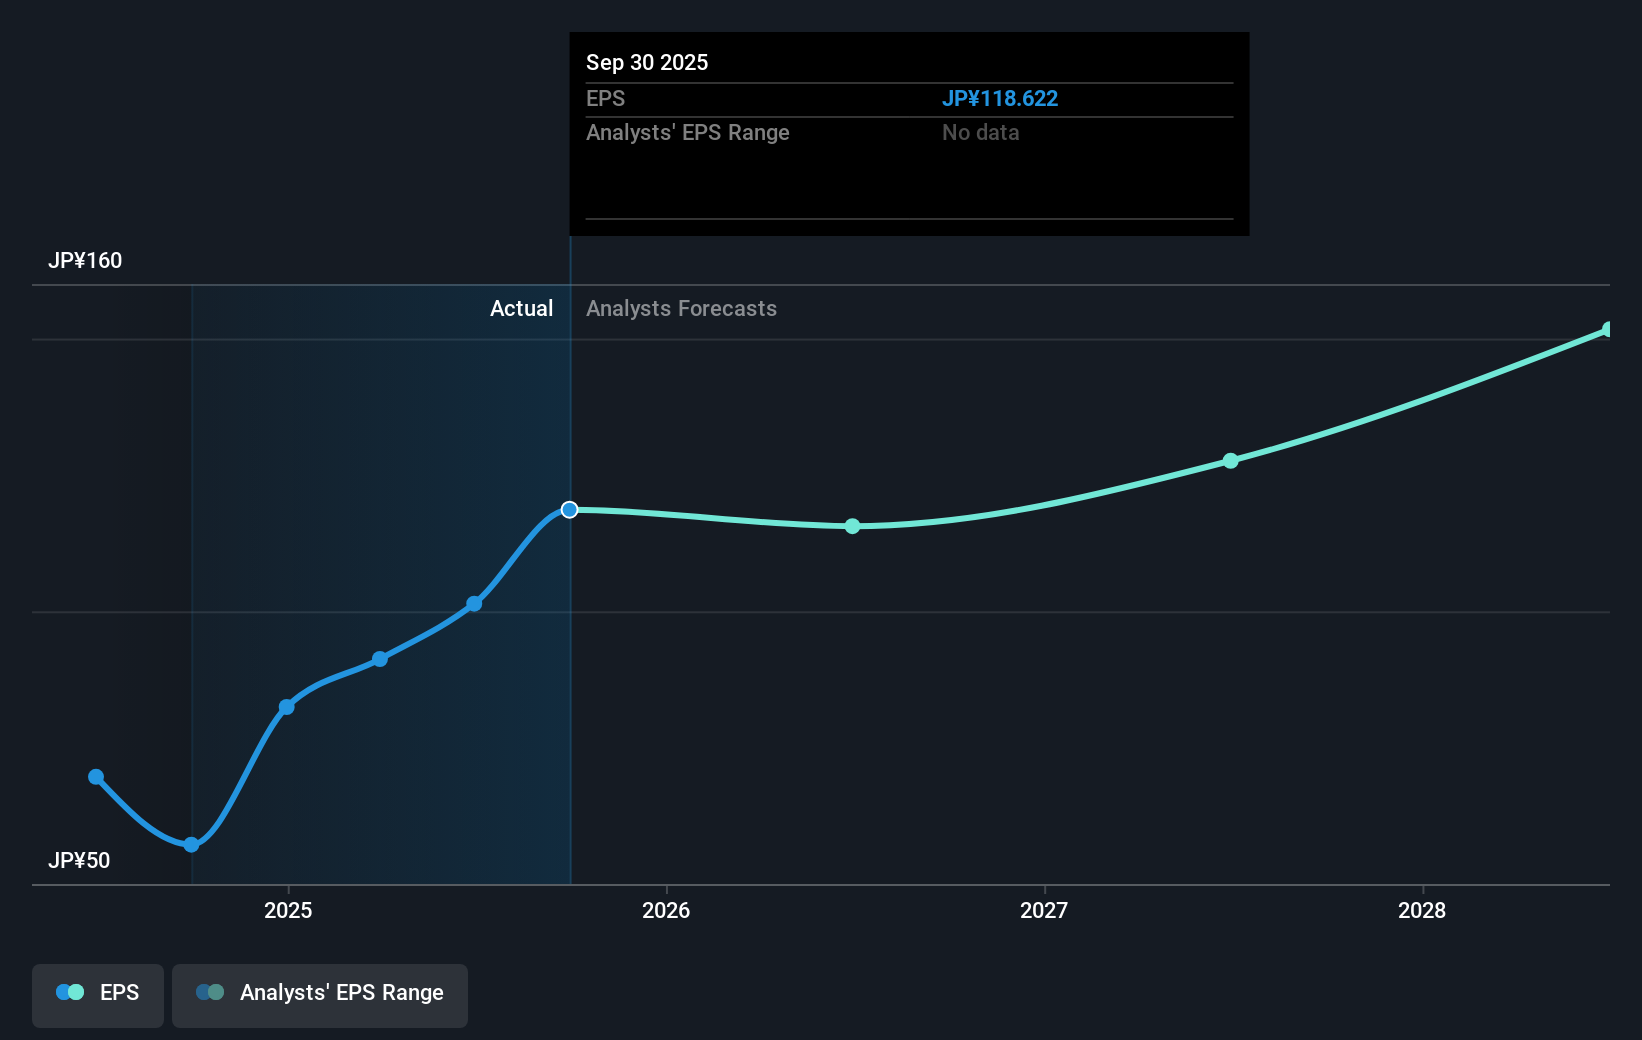Select the mid-2026 forecast data point
Image resolution: width=1642 pixels, height=1040 pixels.
pyautogui.click(x=852, y=526)
